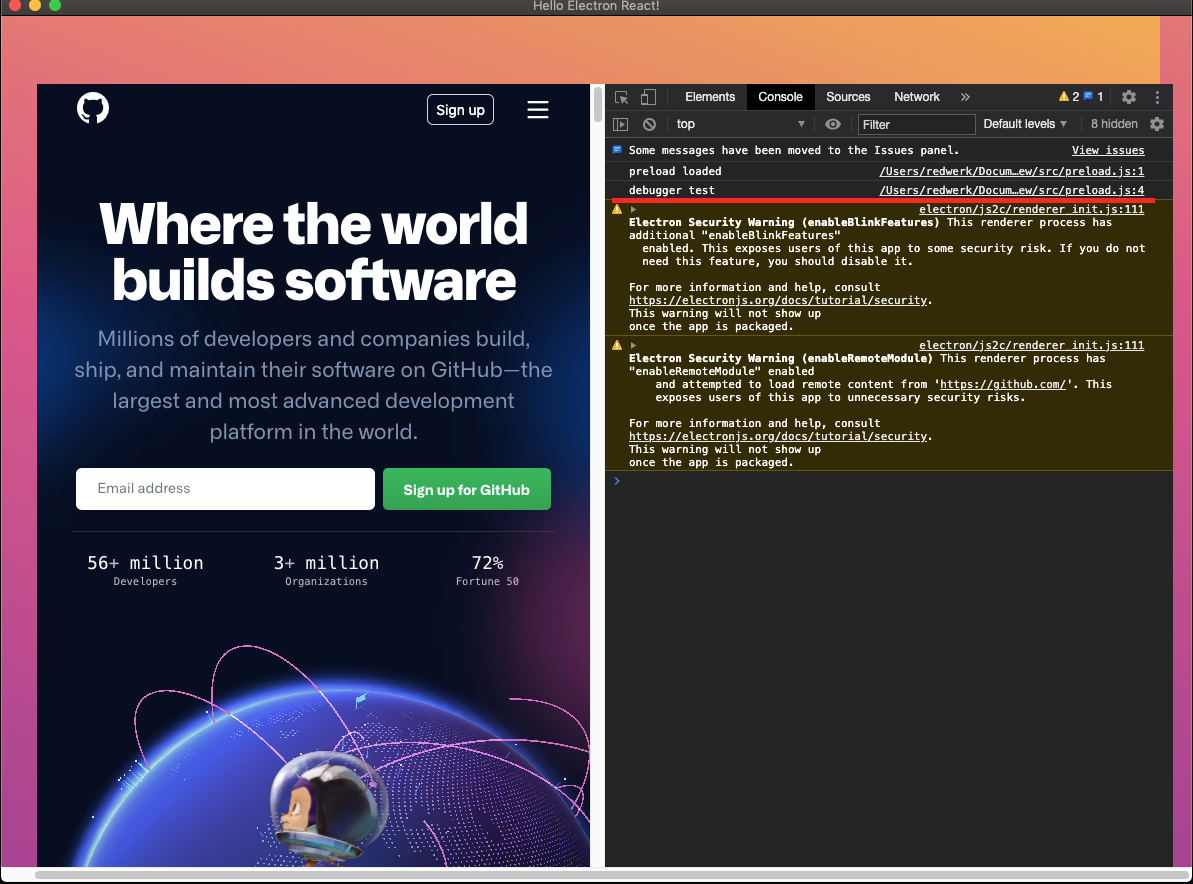Click the yellow warnings count badge
The image size is (1193, 884).
[1069, 97]
